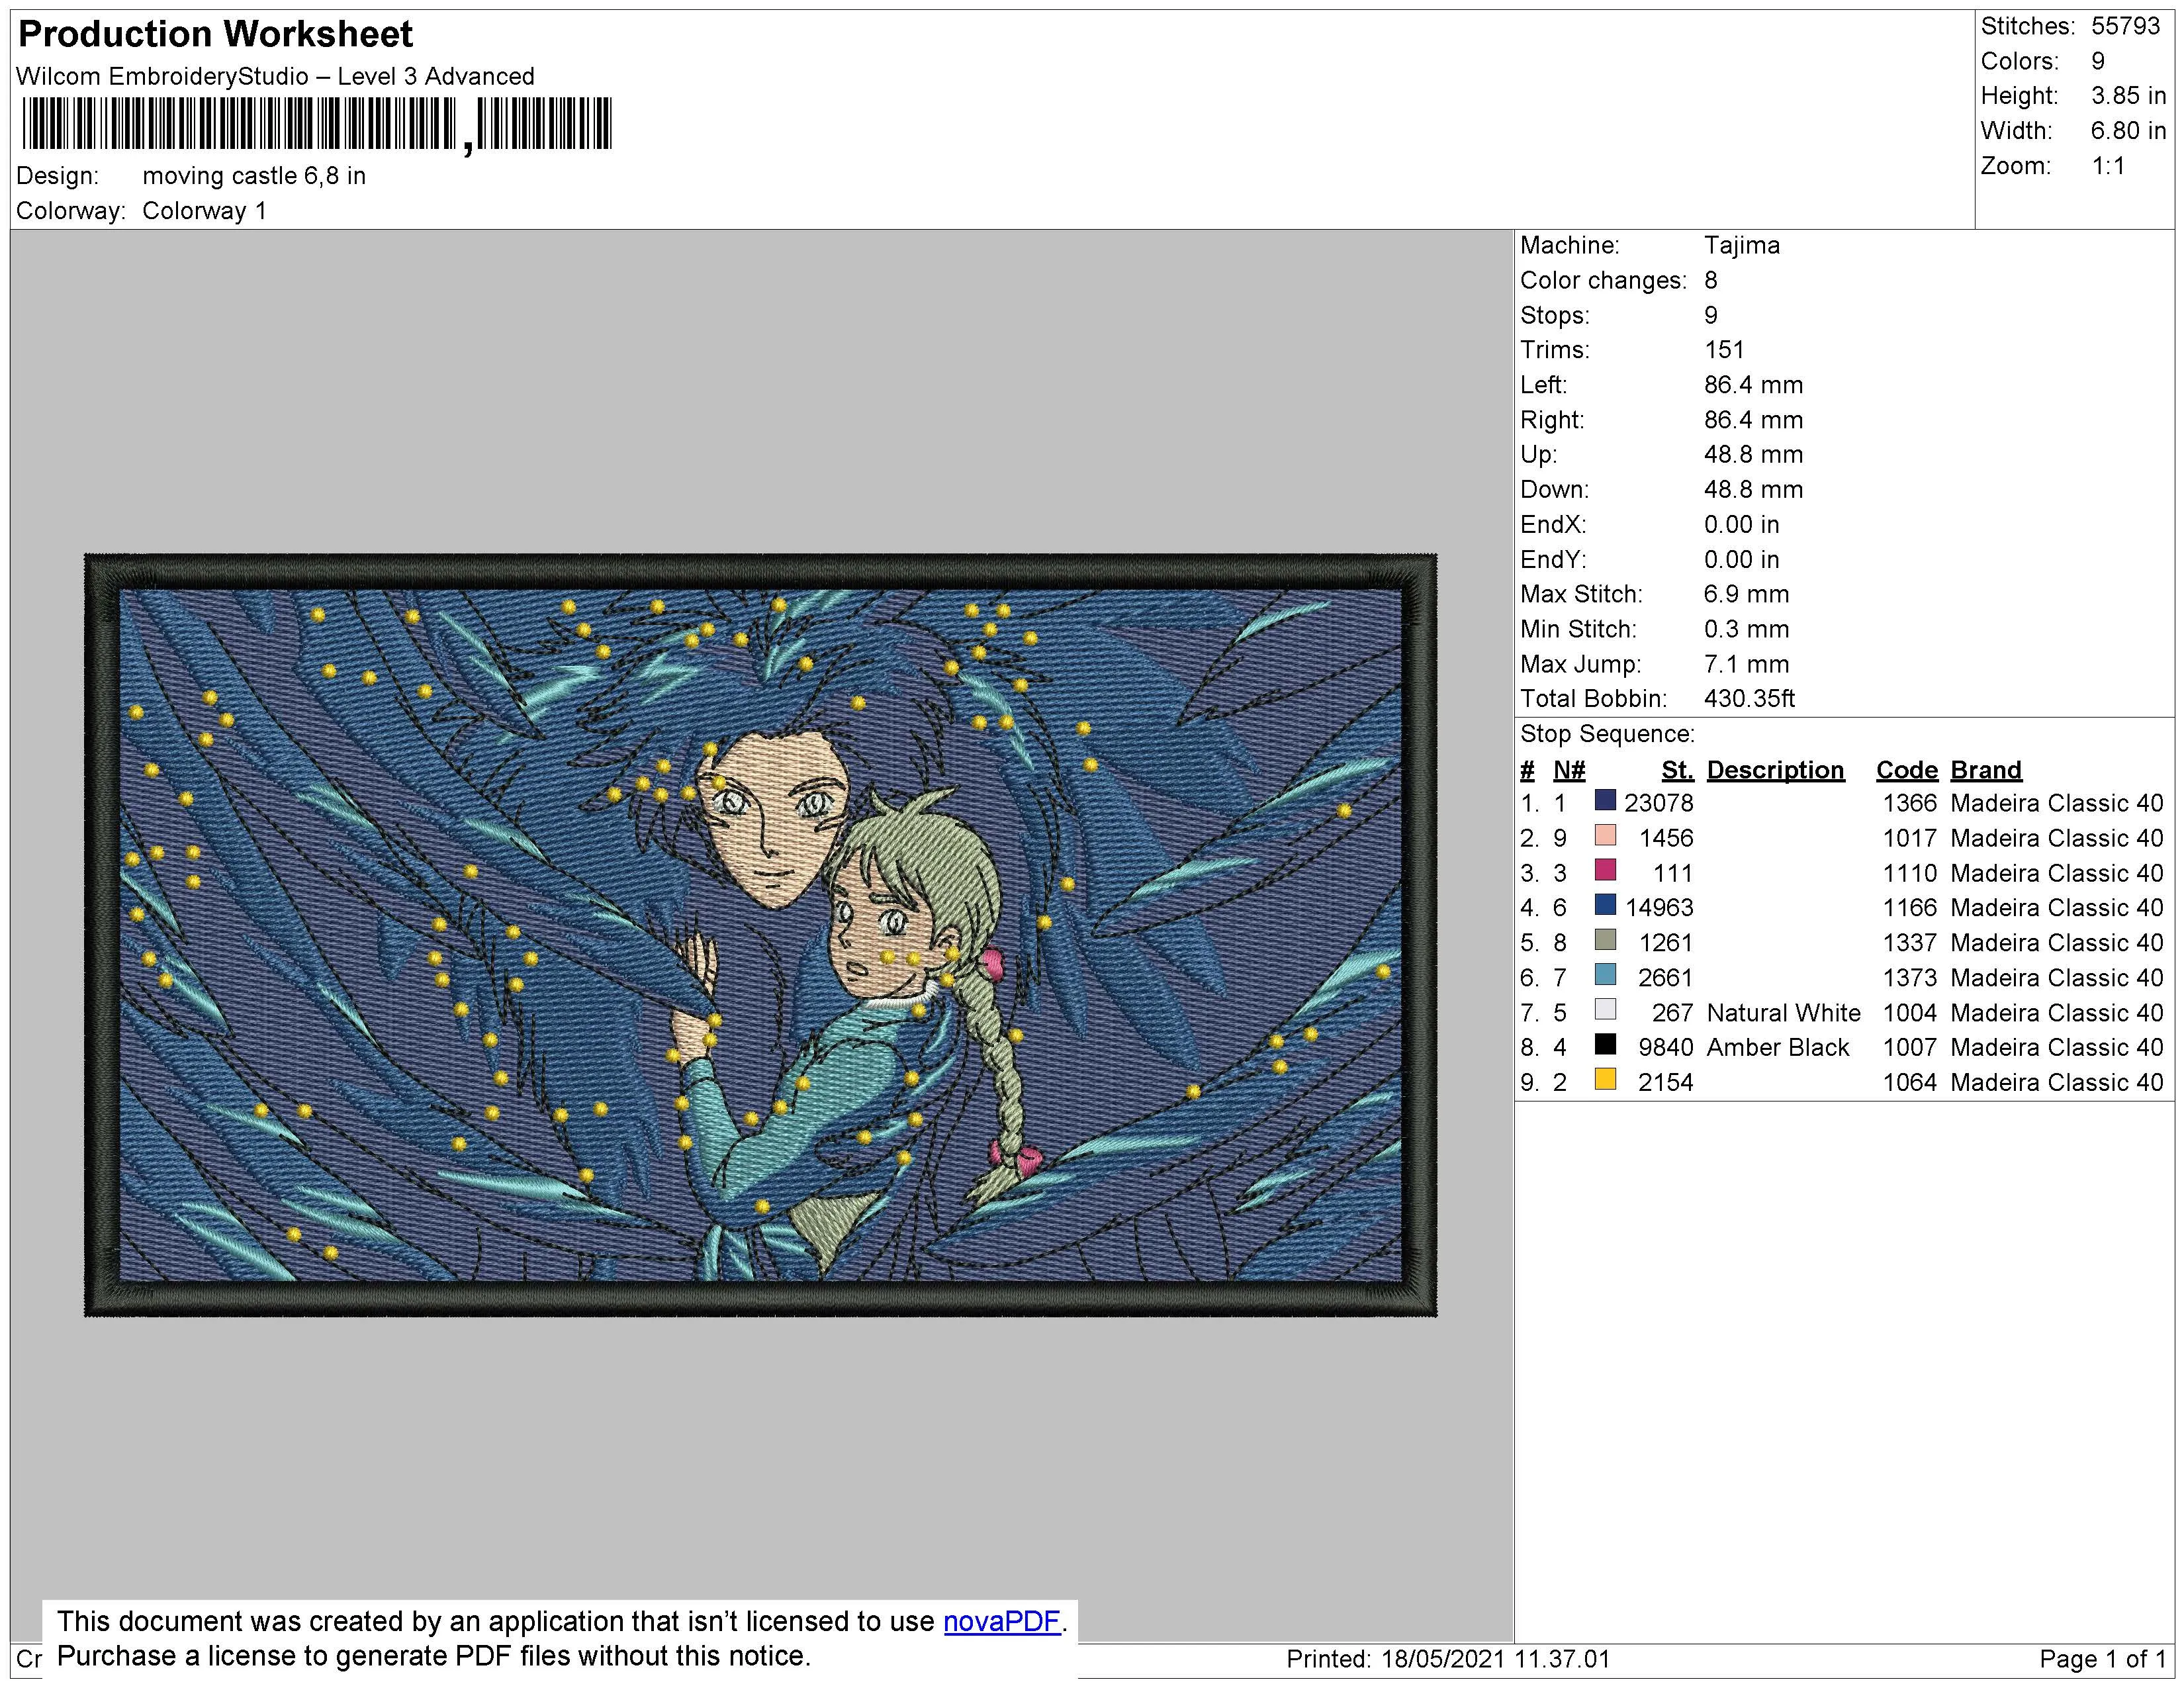Click the embroidery design preview image
Viewport: 2184px width, 1688px height.
click(760, 935)
